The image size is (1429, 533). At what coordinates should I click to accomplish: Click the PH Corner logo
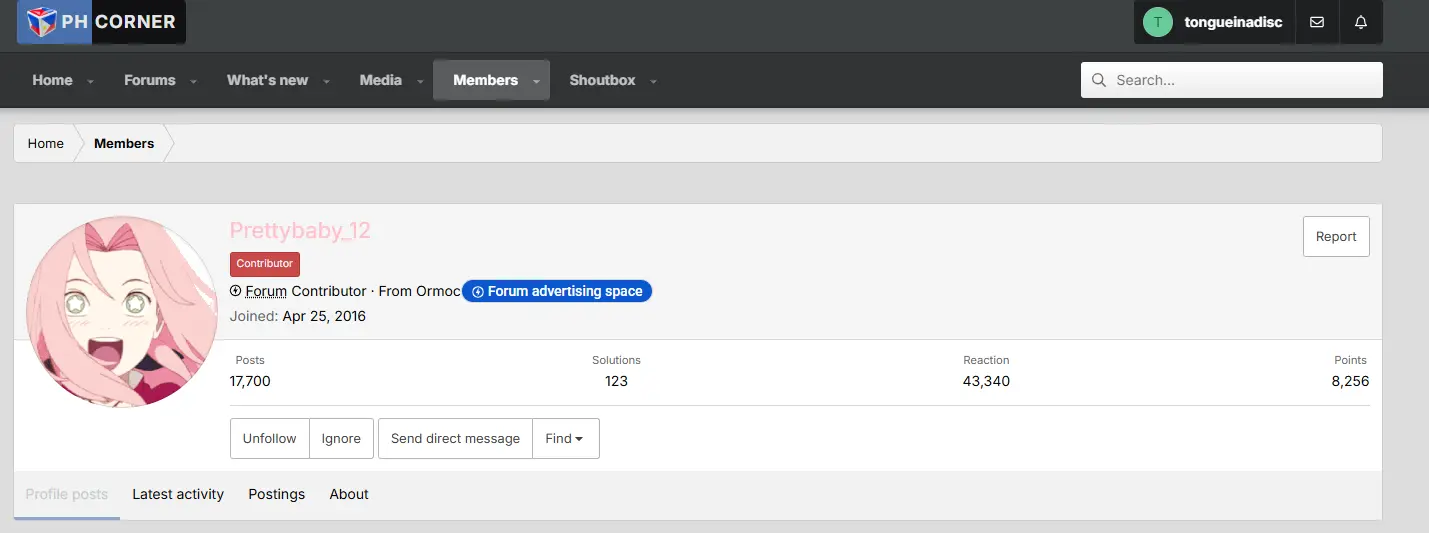click(101, 21)
